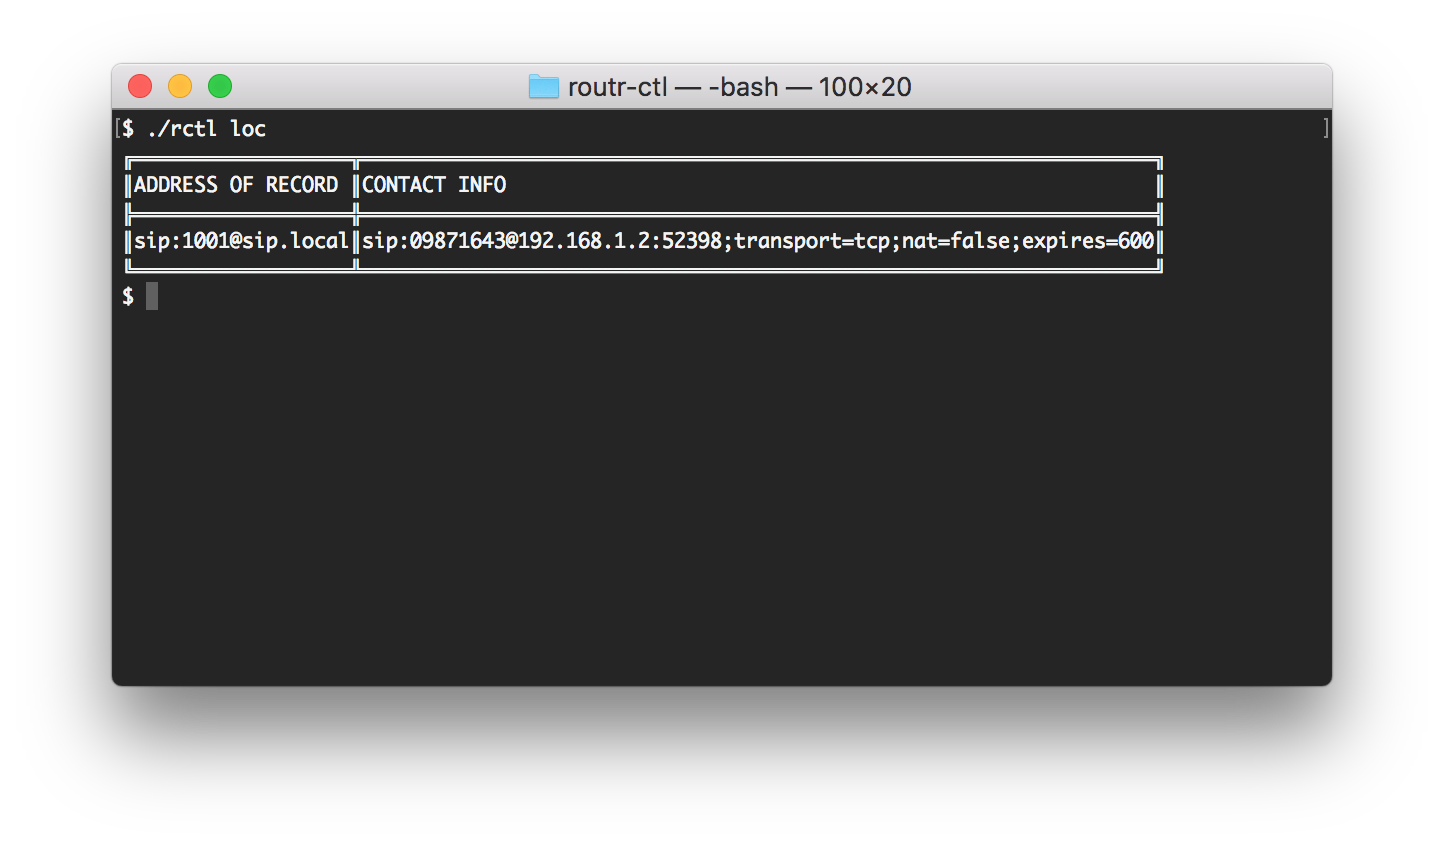Click the right bracket at line end
Image resolution: width=1444 pixels, height=846 pixels.
click(1326, 128)
